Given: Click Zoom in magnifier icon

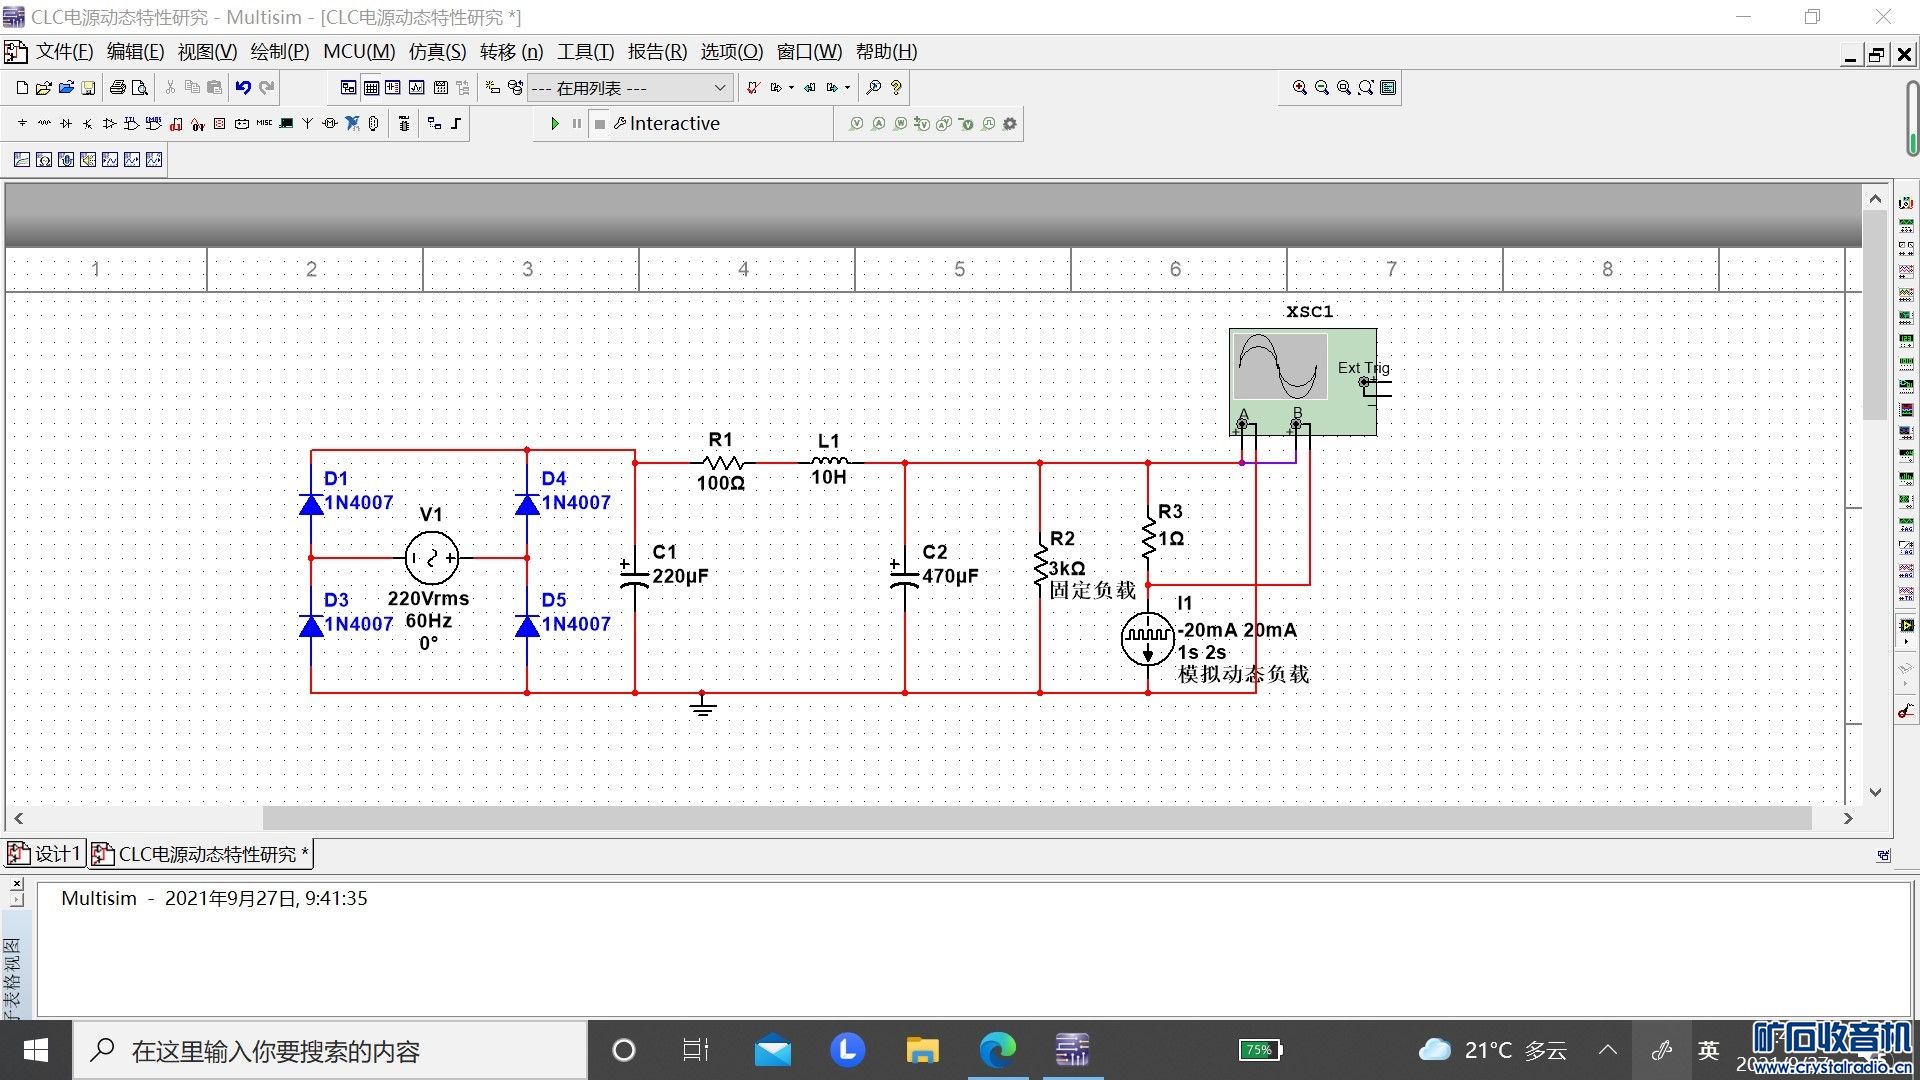Looking at the screenshot, I should [x=1299, y=88].
